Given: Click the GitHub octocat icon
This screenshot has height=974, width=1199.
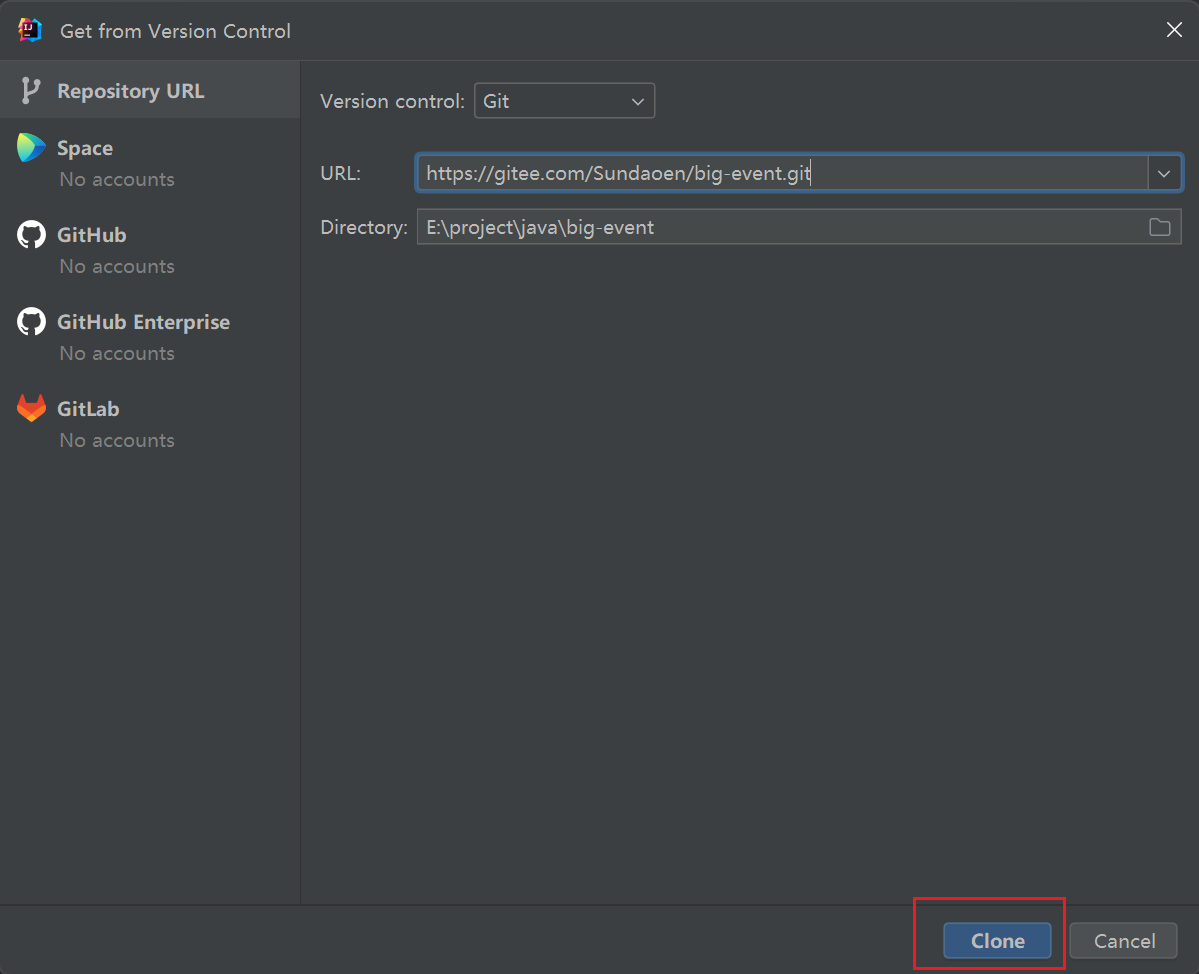Looking at the screenshot, I should (31, 235).
